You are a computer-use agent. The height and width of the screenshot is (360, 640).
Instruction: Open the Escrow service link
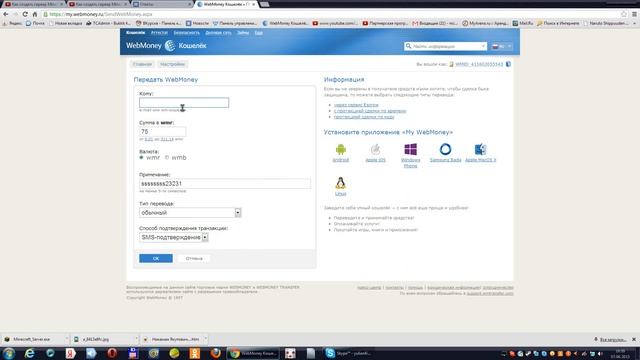[x=356, y=105]
